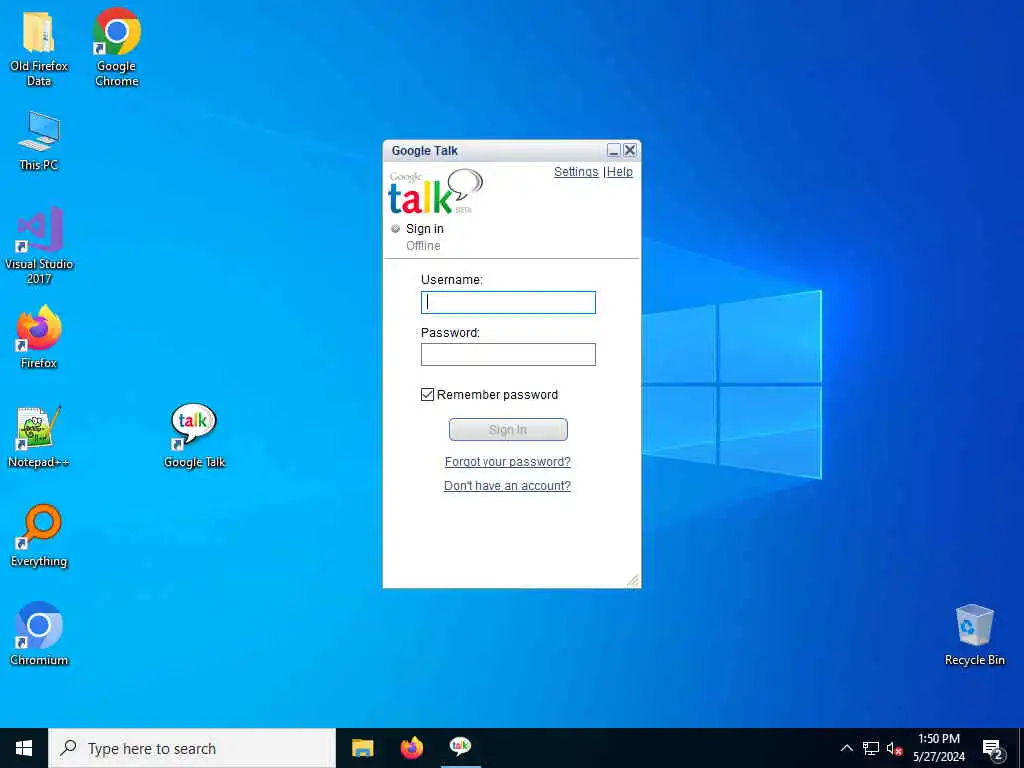Open the network status tray icon
The height and width of the screenshot is (768, 1024).
pyautogui.click(x=871, y=748)
